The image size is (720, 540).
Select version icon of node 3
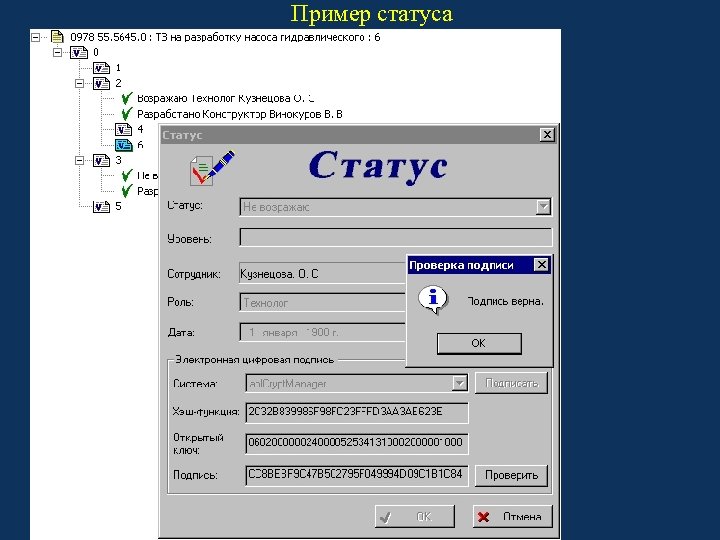pyautogui.click(x=101, y=160)
